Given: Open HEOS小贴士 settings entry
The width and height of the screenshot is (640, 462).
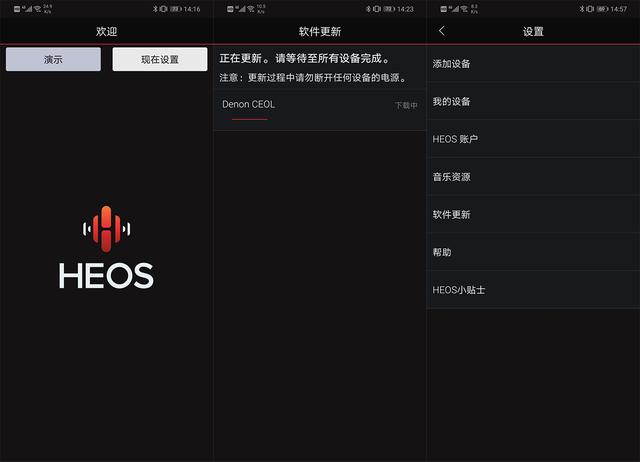Looking at the screenshot, I should point(533,290).
